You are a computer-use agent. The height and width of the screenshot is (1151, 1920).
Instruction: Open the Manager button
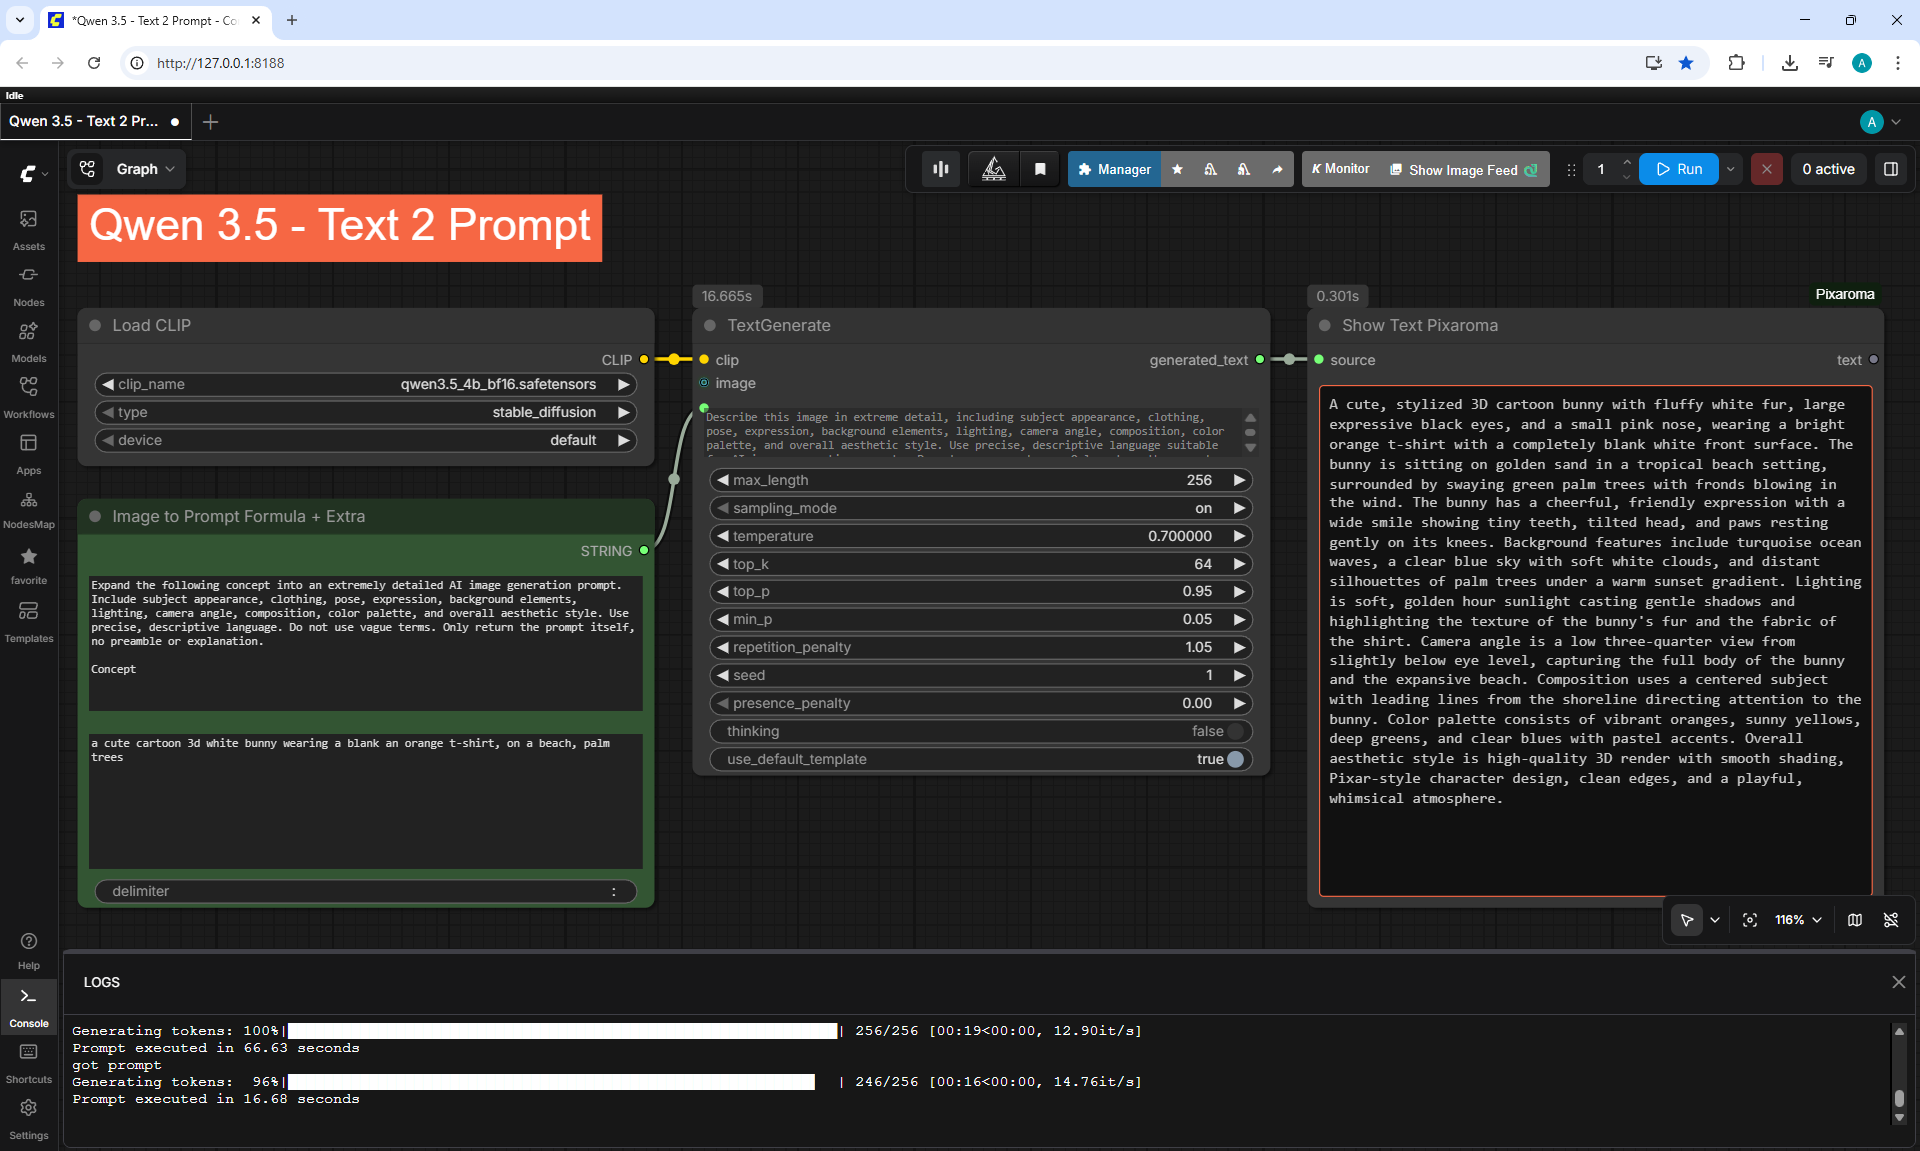[1114, 169]
